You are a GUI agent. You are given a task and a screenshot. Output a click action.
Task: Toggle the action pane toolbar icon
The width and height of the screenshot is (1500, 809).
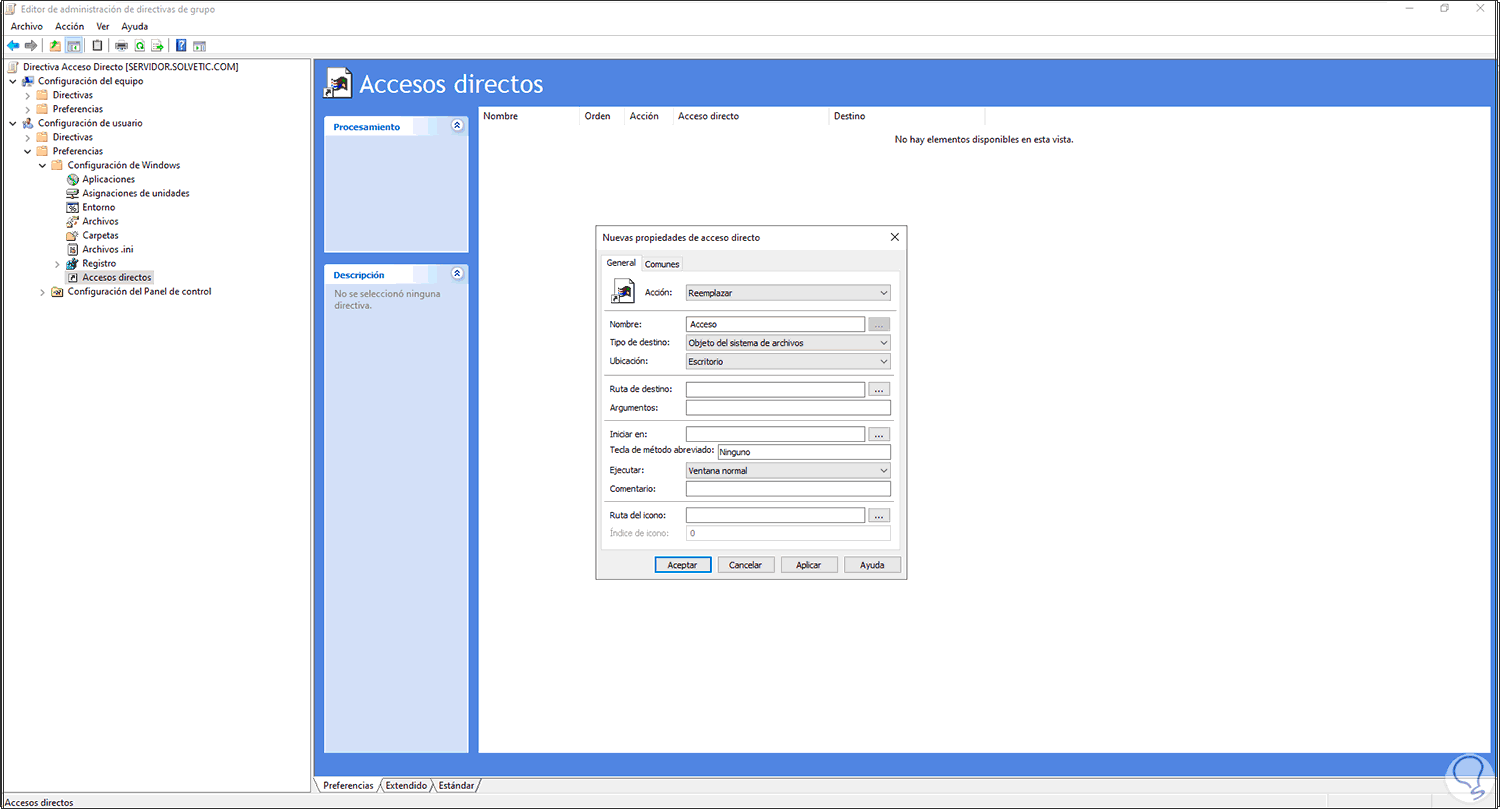199,45
